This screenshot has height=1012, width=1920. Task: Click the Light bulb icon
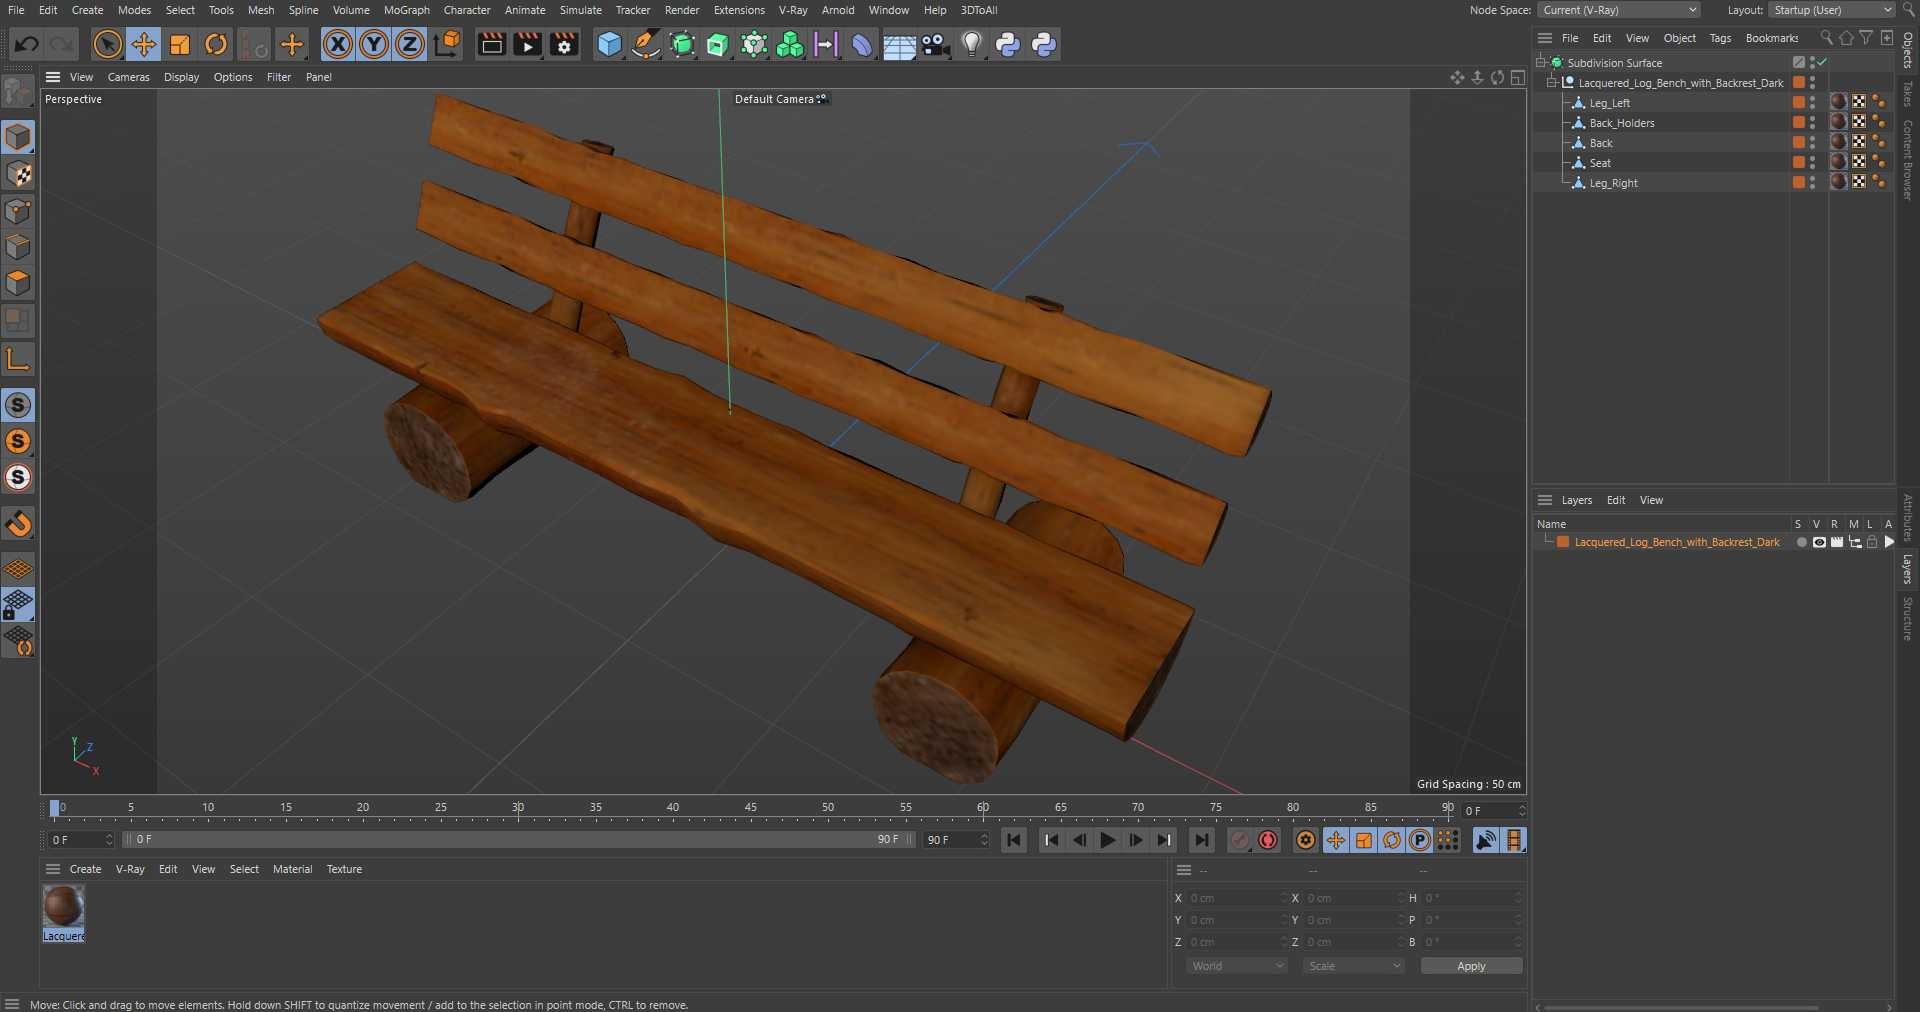(971, 44)
